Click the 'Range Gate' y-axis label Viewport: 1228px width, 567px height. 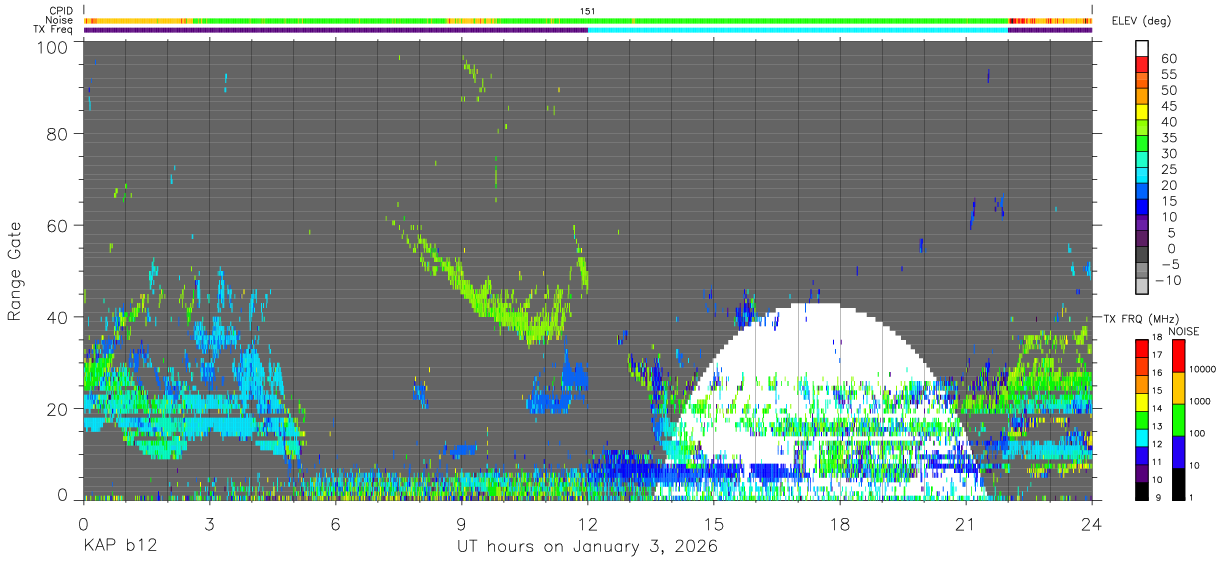pos(15,272)
